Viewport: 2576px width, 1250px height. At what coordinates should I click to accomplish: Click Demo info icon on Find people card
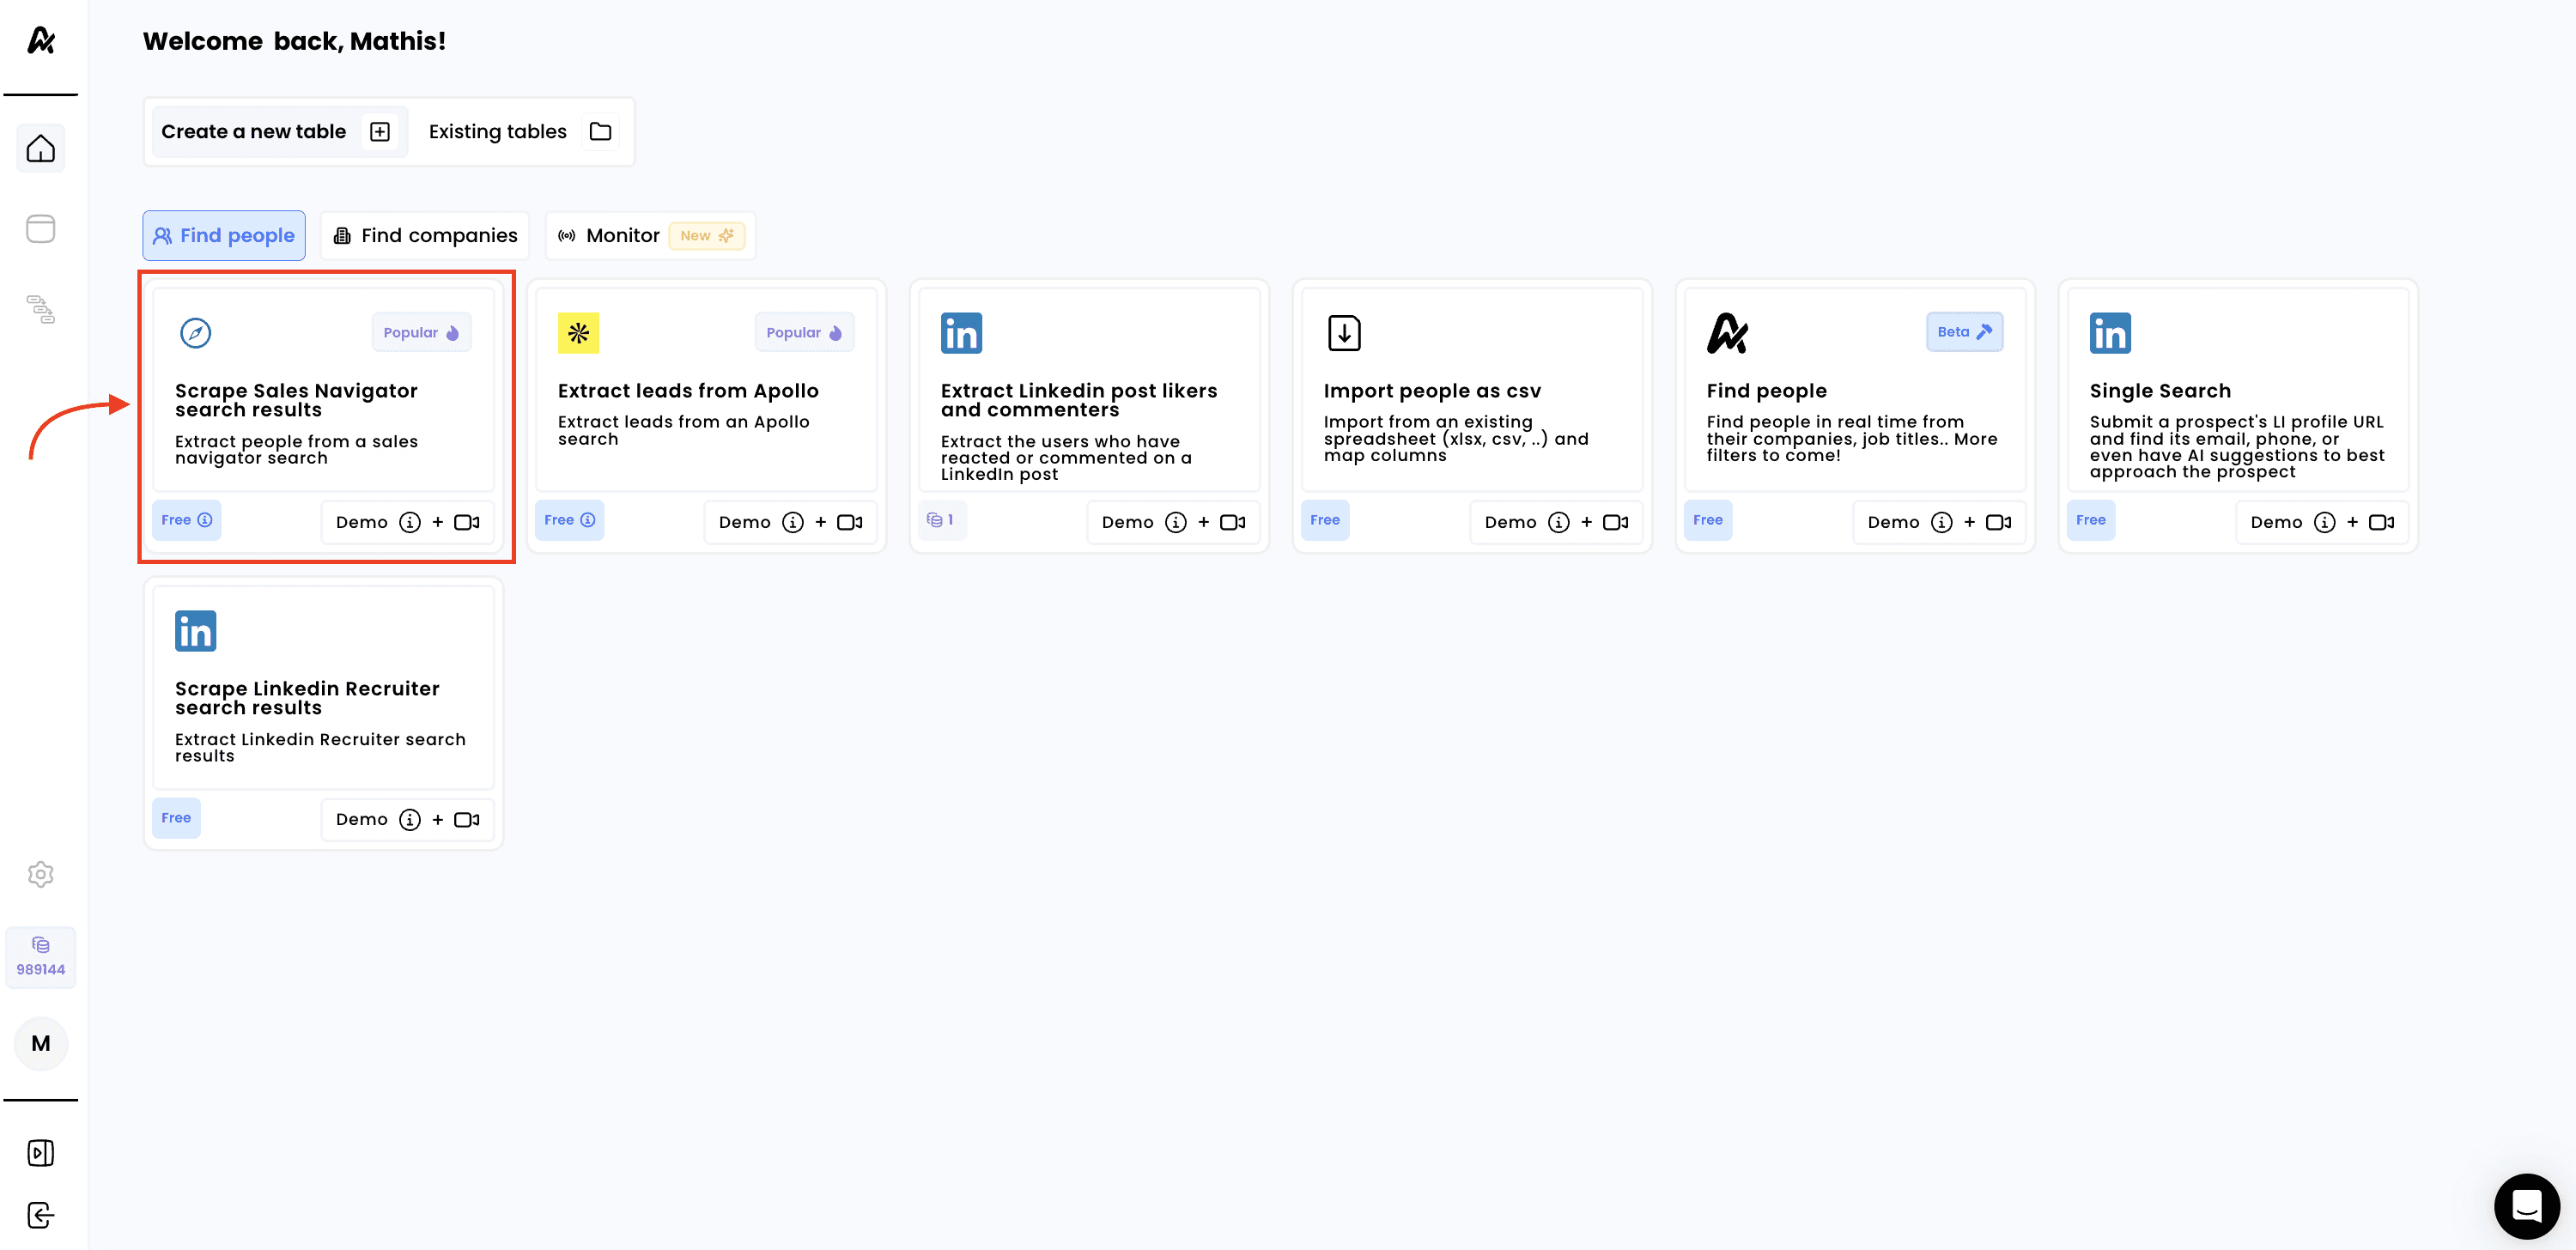pyautogui.click(x=1941, y=522)
